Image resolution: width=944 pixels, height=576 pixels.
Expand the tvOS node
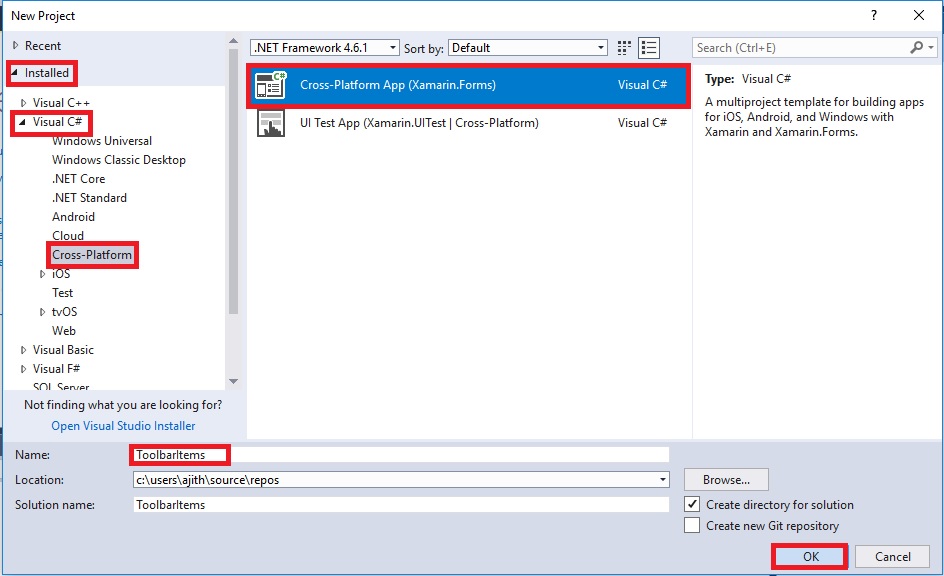(x=42, y=312)
